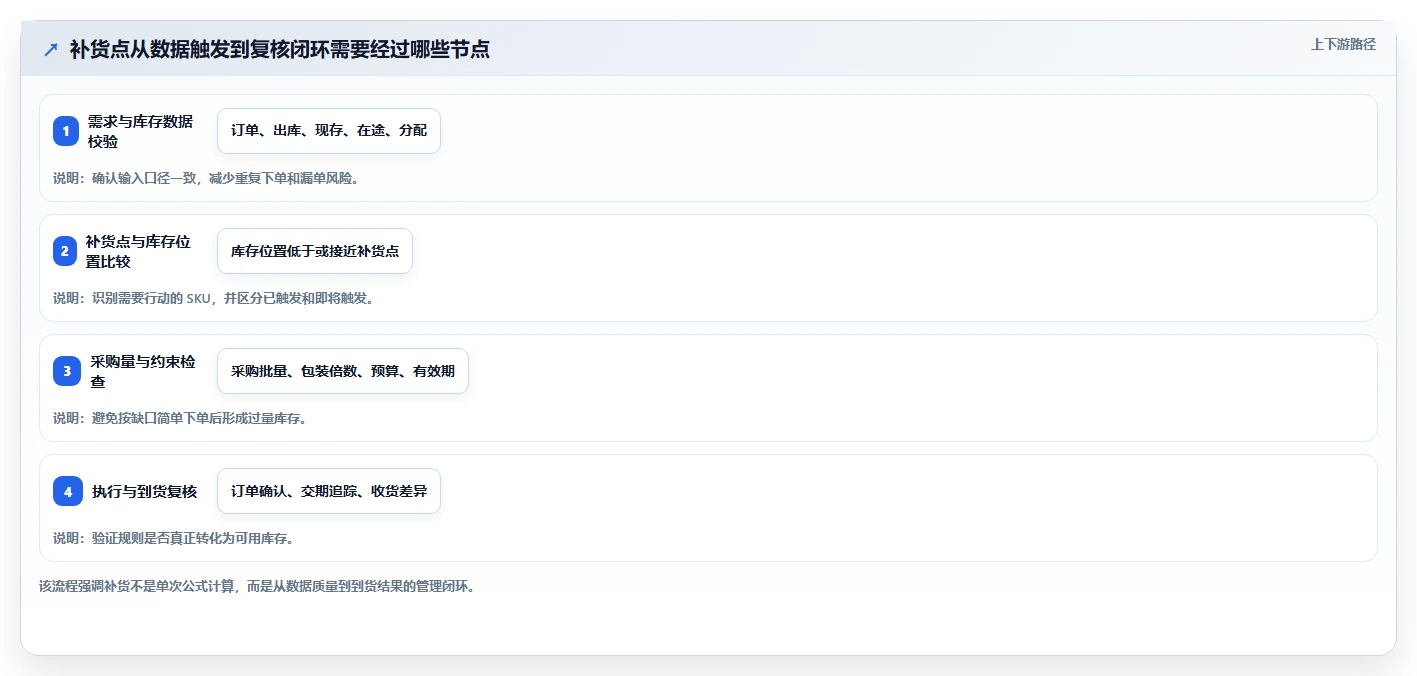Click the 执行与到货复核 step title
This screenshot has height=676, width=1417.
[x=145, y=491]
